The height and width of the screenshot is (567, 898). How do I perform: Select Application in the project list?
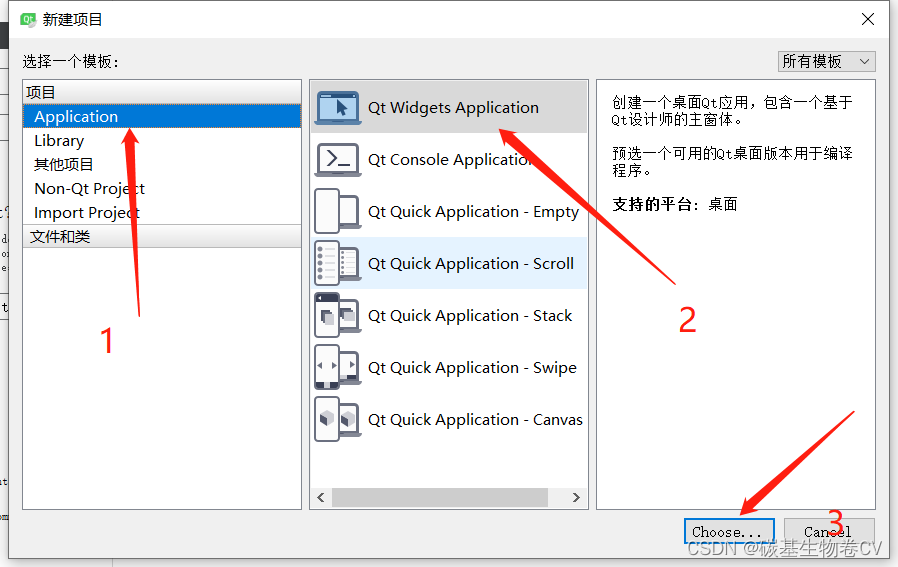162,116
